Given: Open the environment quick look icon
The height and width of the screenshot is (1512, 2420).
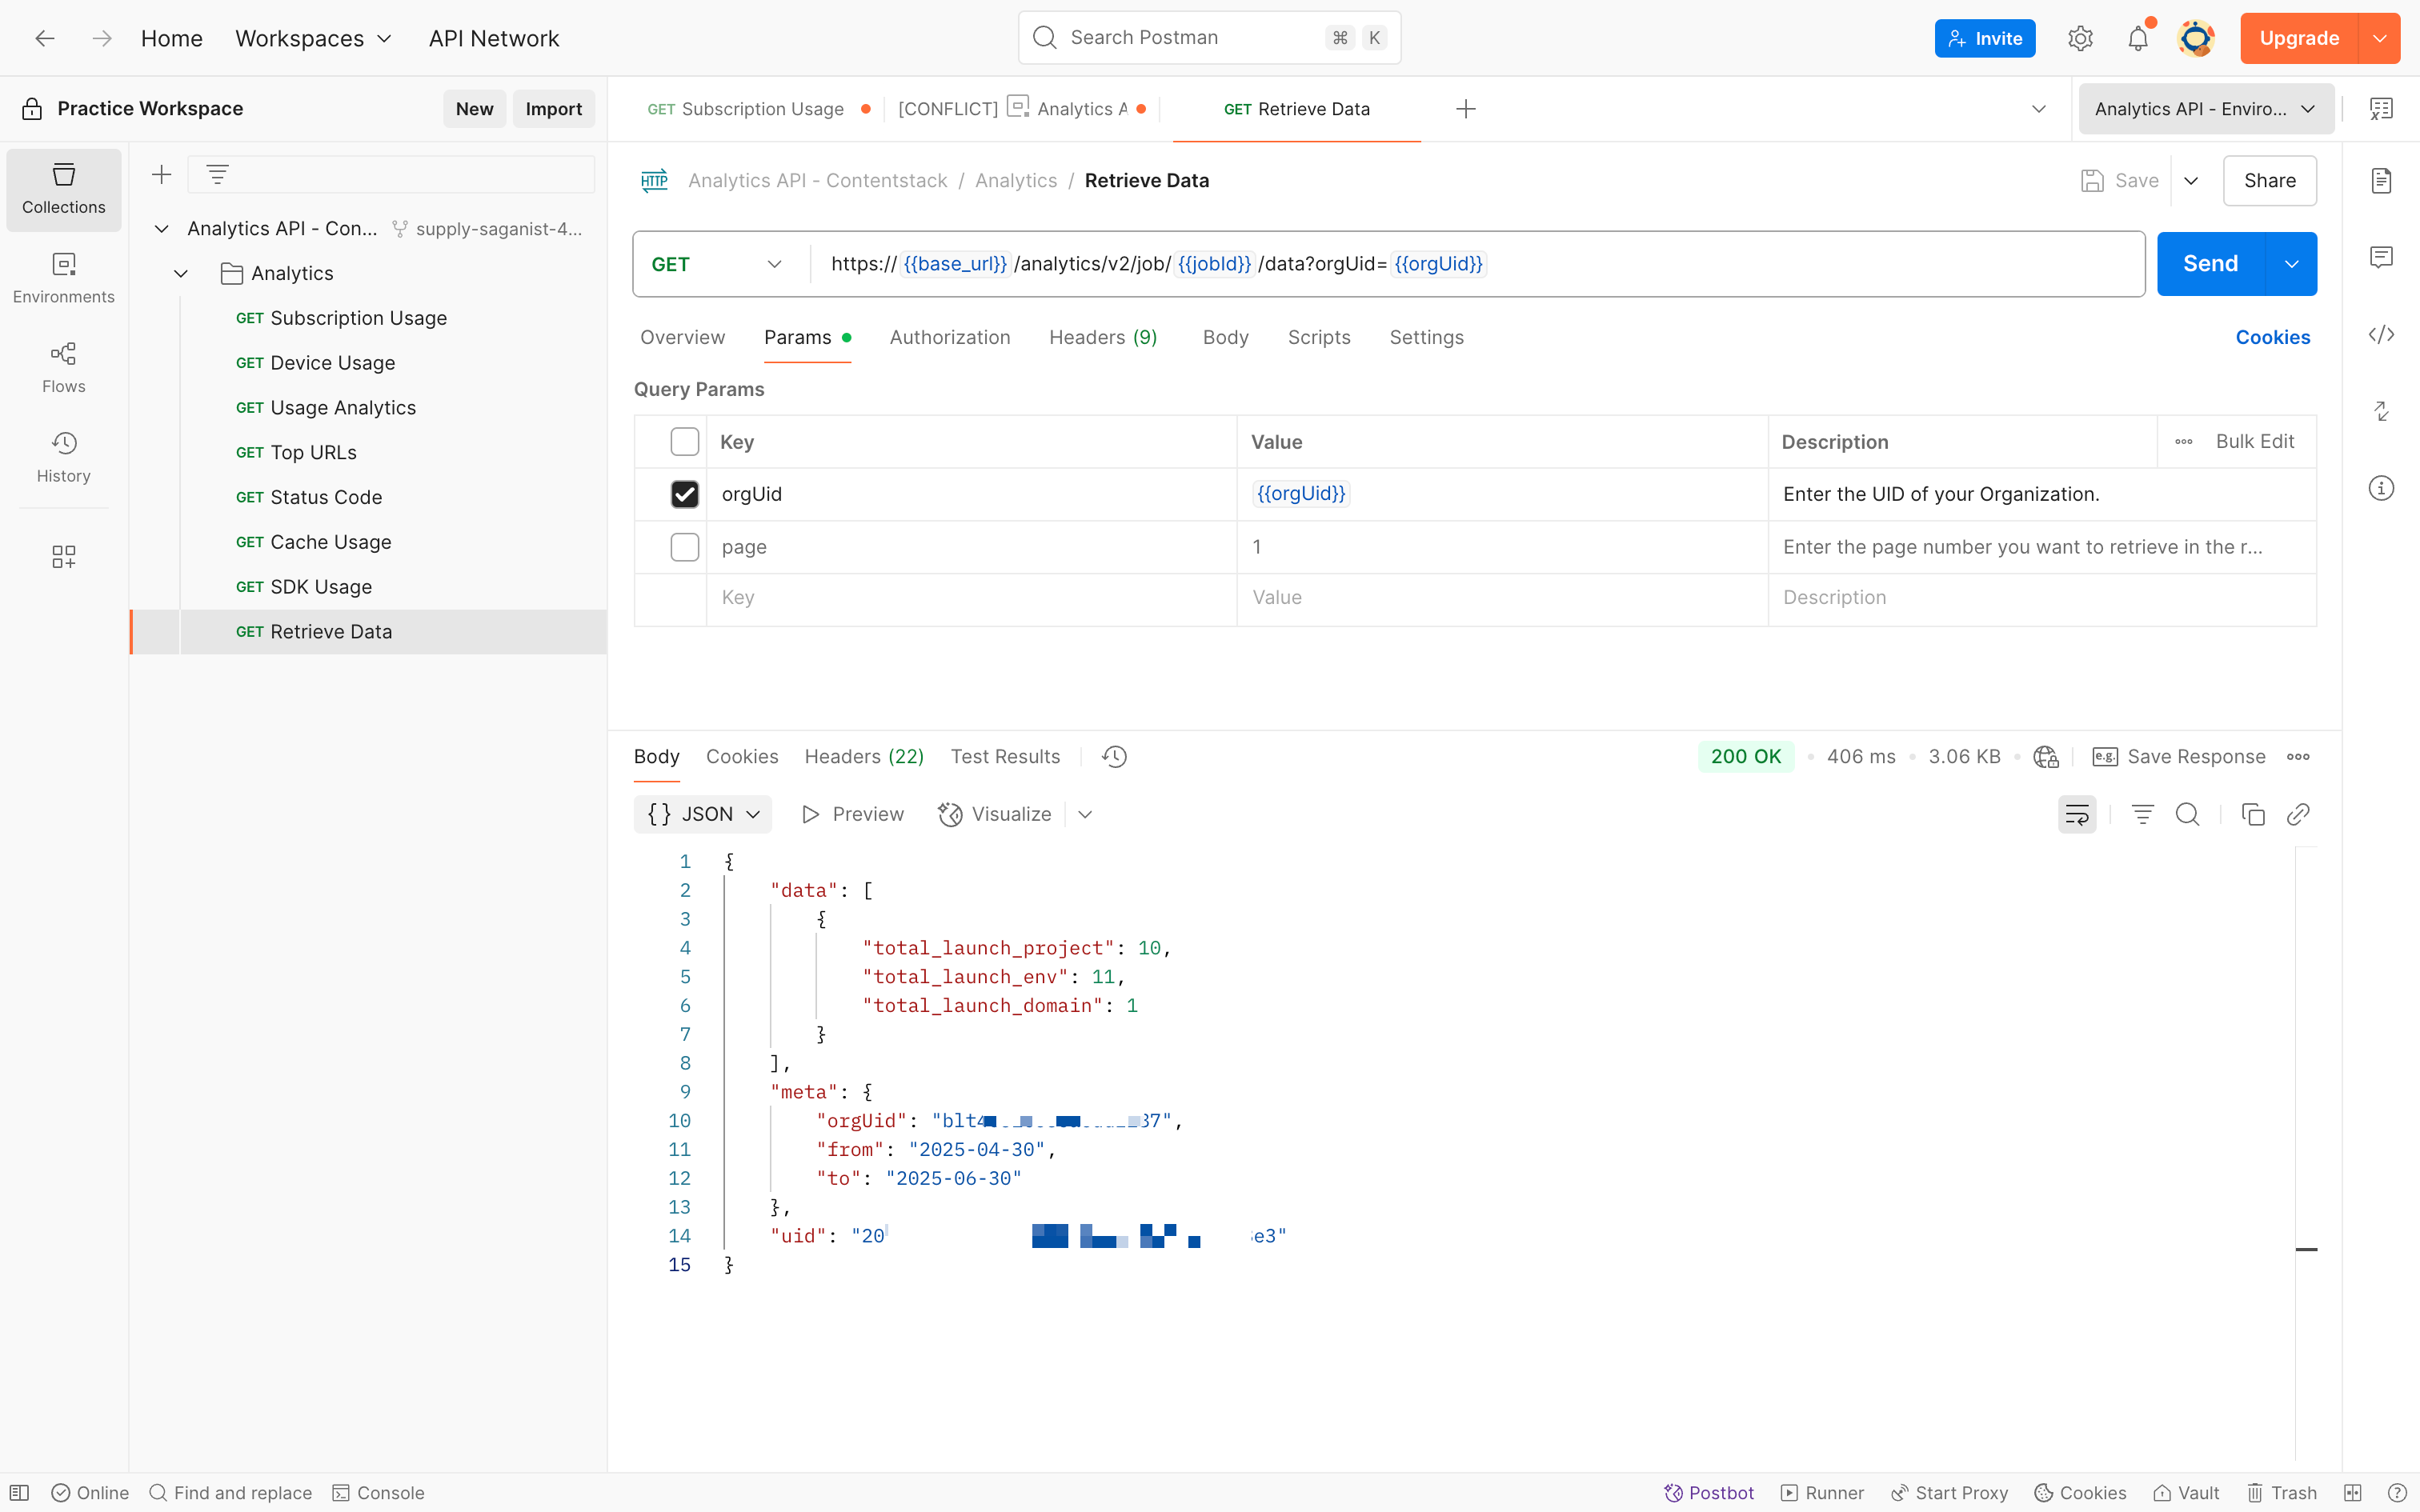Looking at the screenshot, I should 2381,109.
